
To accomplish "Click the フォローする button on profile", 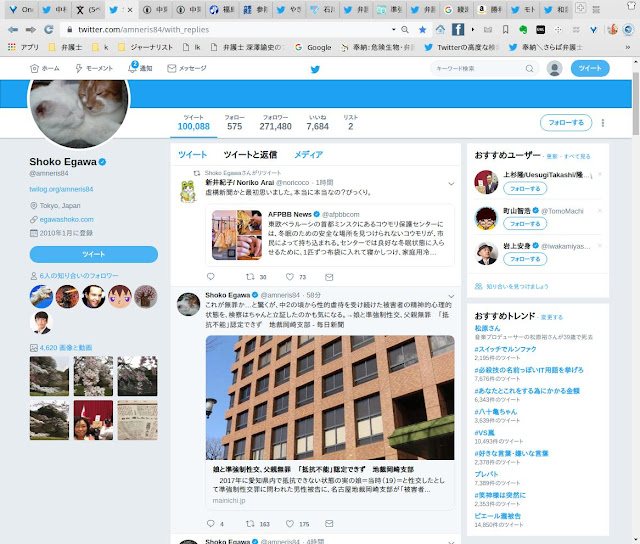I will [566, 122].
